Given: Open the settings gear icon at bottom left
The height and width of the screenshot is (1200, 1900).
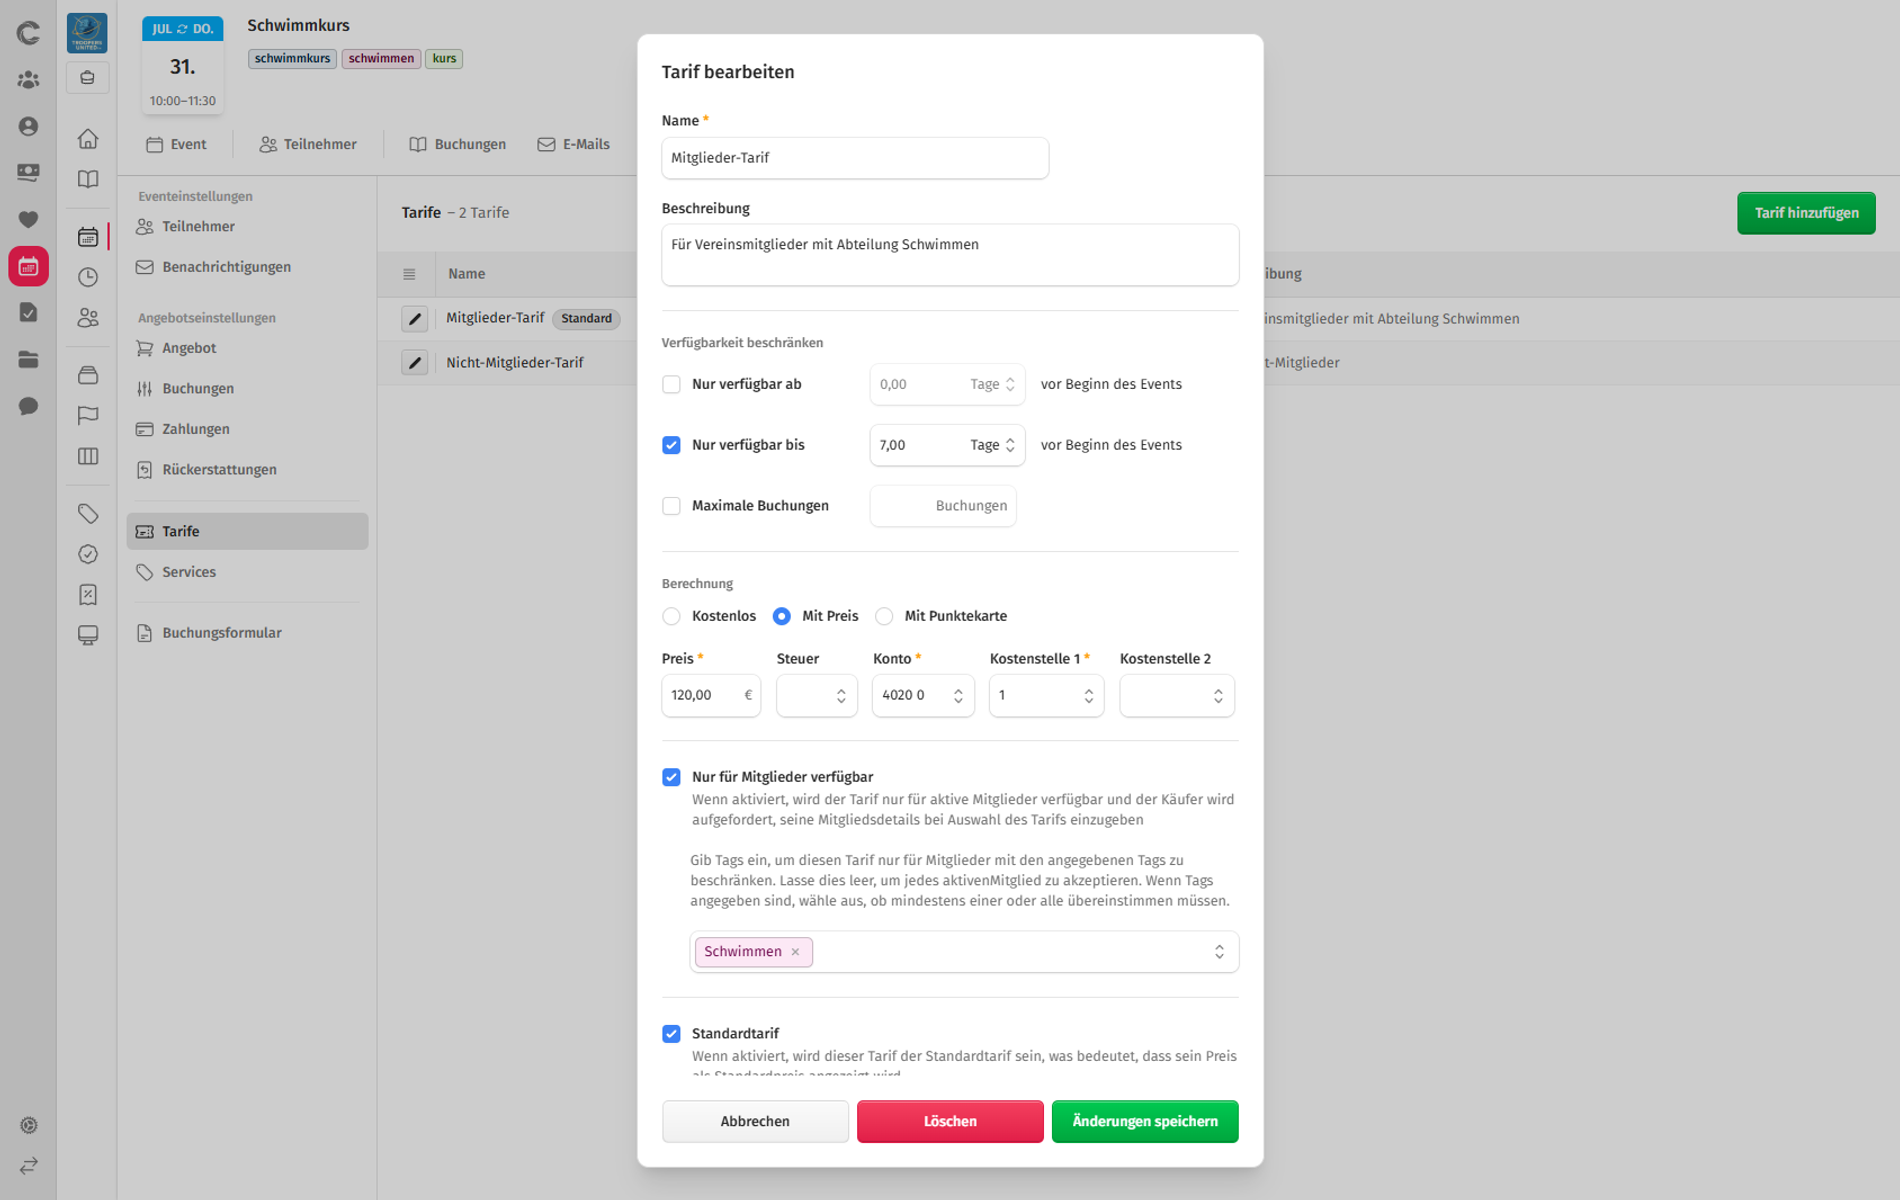Looking at the screenshot, I should click(28, 1125).
